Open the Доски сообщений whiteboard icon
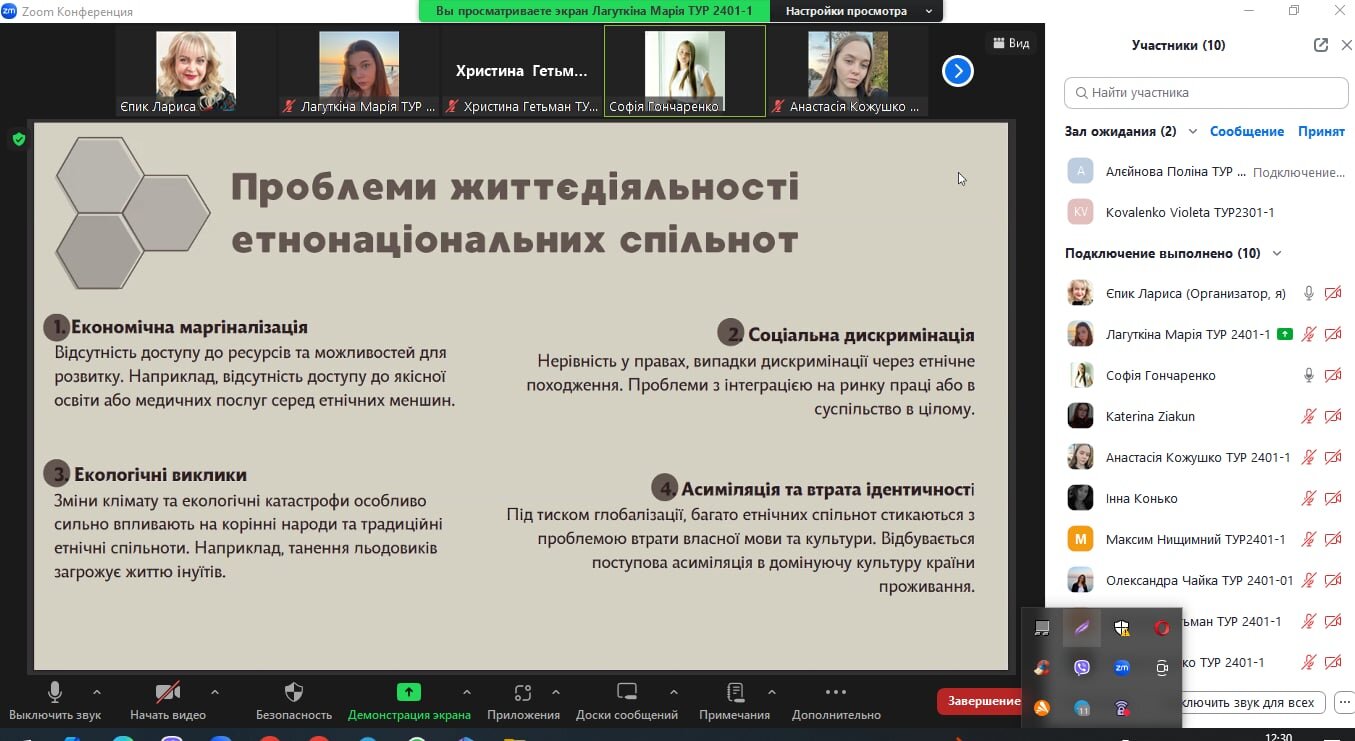 pyautogui.click(x=627, y=692)
